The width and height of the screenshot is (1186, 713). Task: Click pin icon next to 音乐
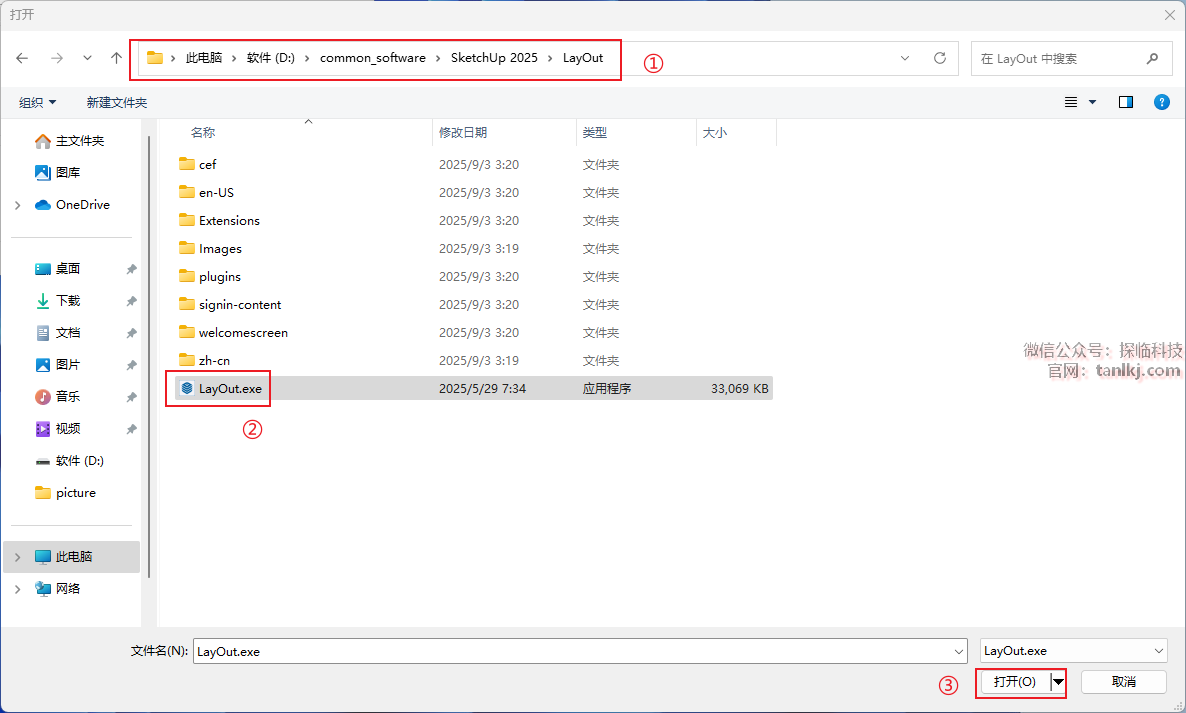(131, 397)
